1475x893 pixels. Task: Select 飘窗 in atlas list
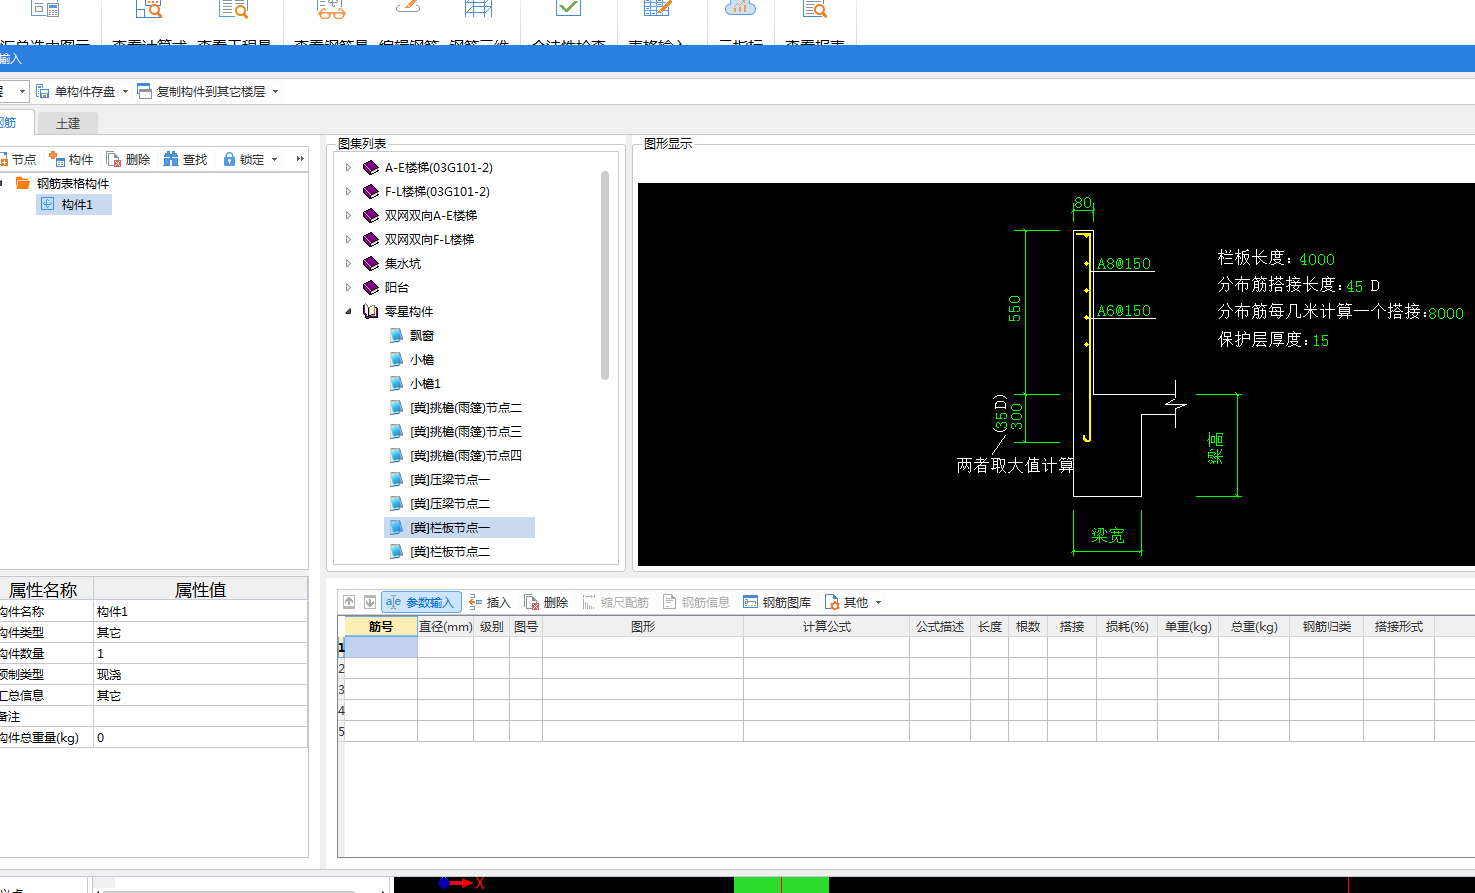tap(421, 335)
